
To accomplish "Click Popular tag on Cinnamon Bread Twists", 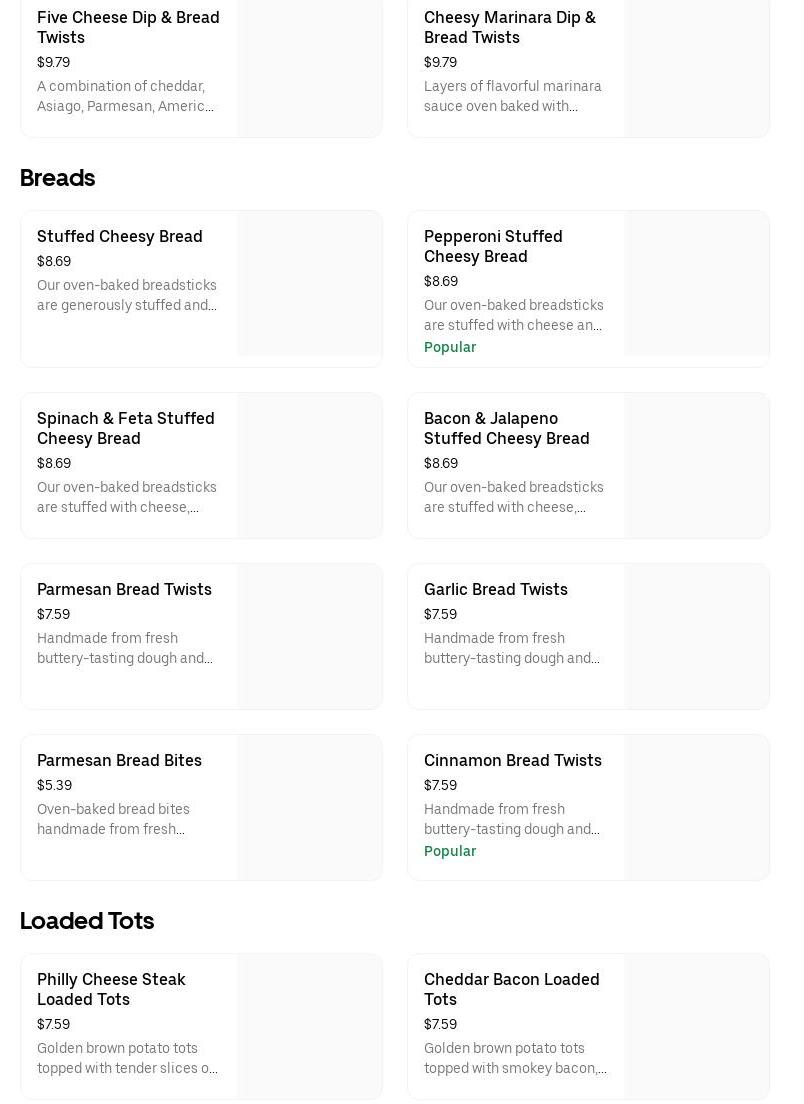I will coord(450,851).
